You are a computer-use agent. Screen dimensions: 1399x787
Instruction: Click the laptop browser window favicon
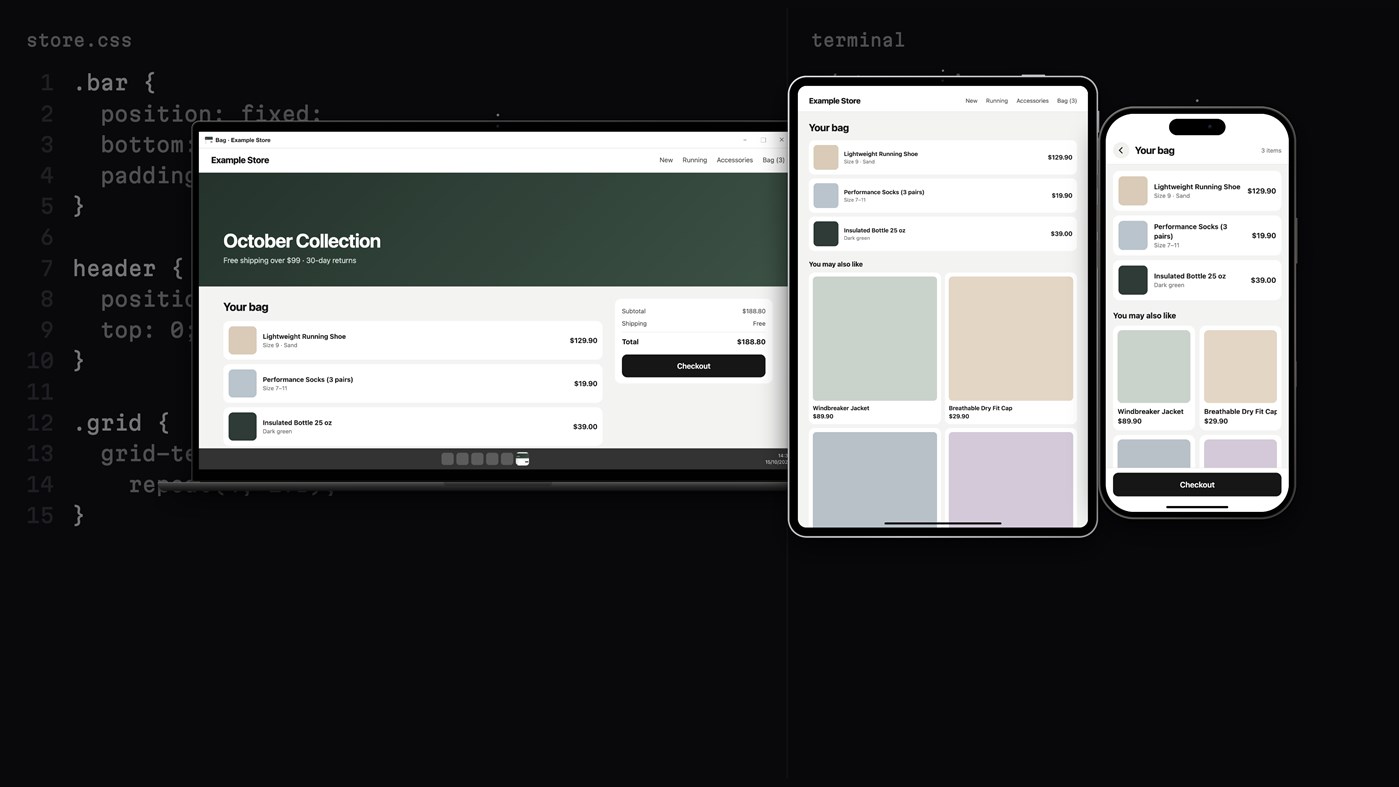(208, 140)
